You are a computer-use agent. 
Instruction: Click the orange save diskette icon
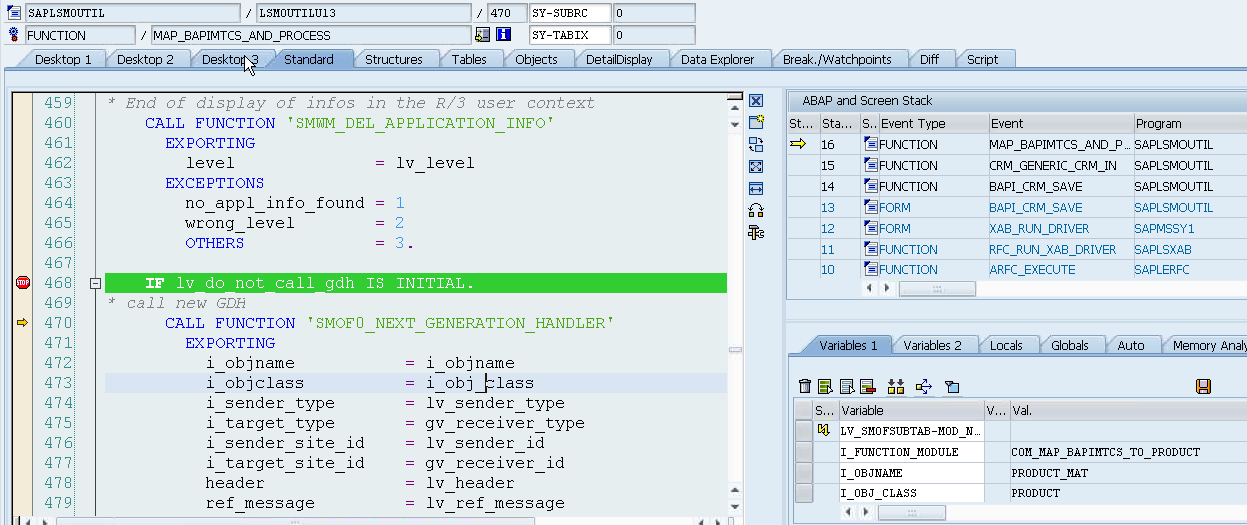pyautogui.click(x=1204, y=386)
